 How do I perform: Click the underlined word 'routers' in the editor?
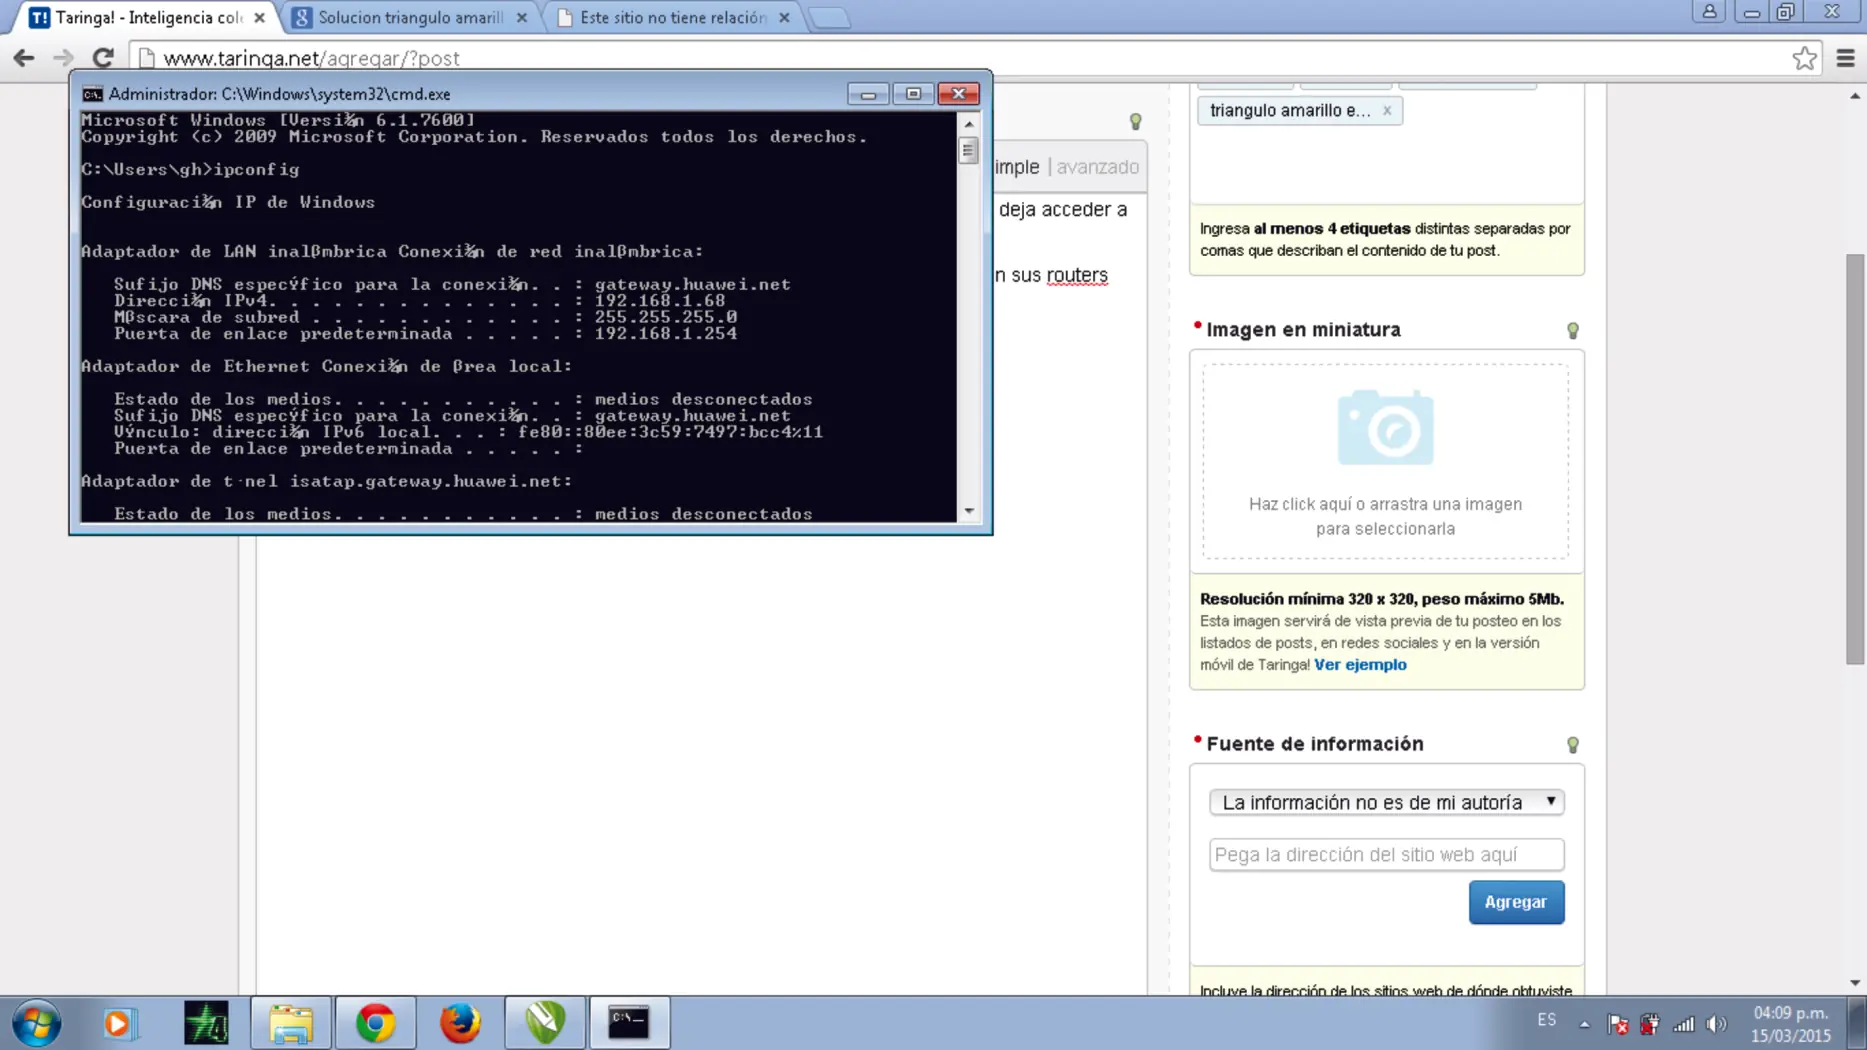1077,275
